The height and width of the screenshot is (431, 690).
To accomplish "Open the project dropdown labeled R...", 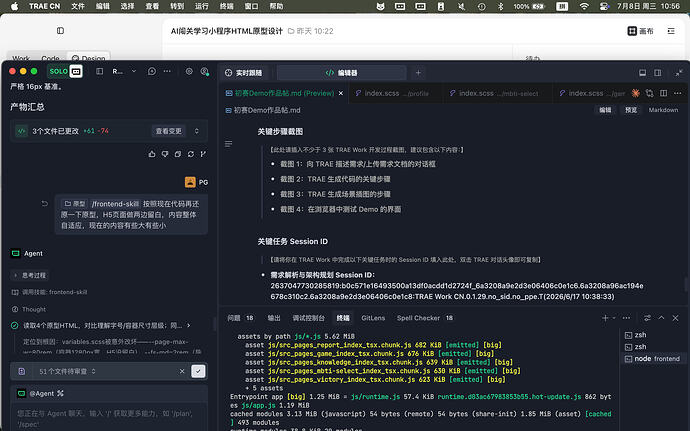I will pyautogui.click(x=125, y=71).
